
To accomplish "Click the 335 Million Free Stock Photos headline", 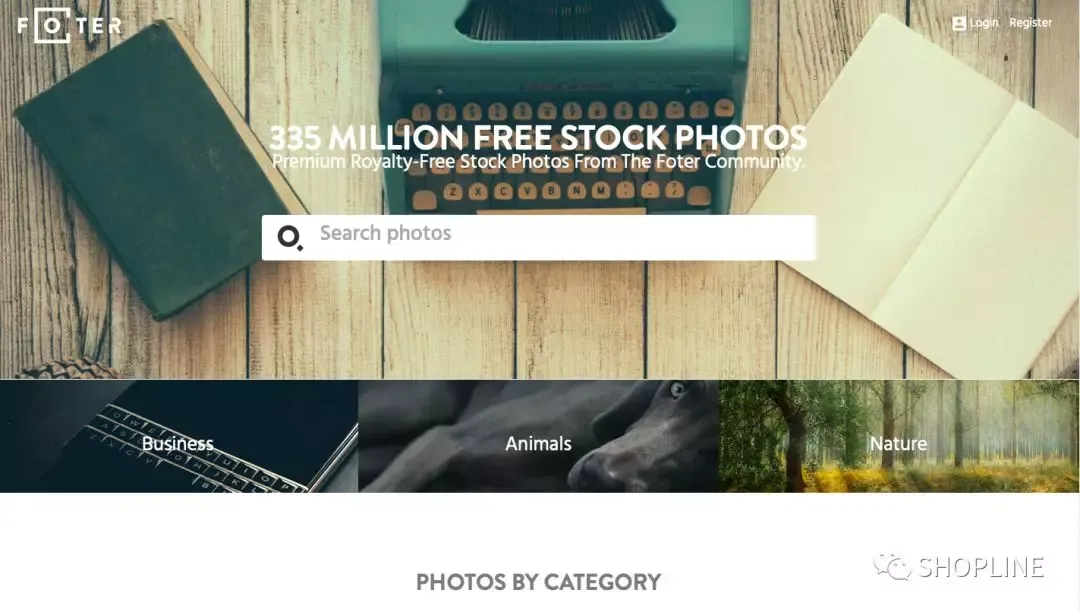I will click(x=538, y=138).
